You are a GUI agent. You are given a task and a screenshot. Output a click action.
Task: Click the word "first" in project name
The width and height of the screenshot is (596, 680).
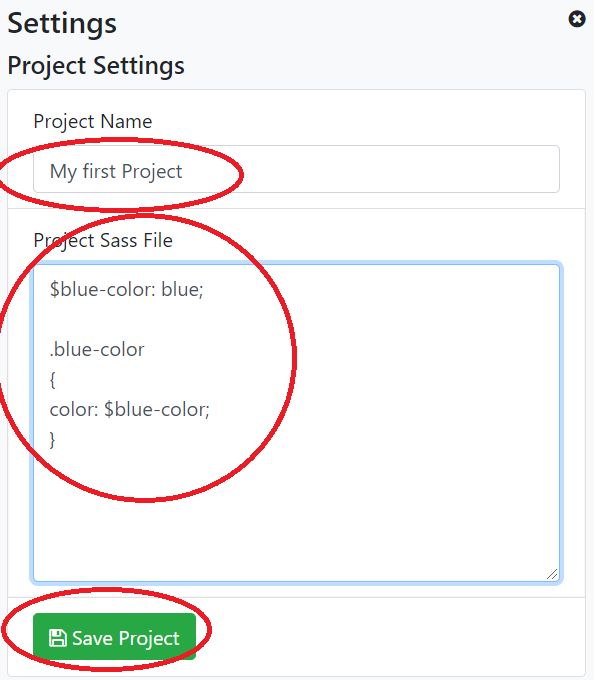tap(99, 170)
